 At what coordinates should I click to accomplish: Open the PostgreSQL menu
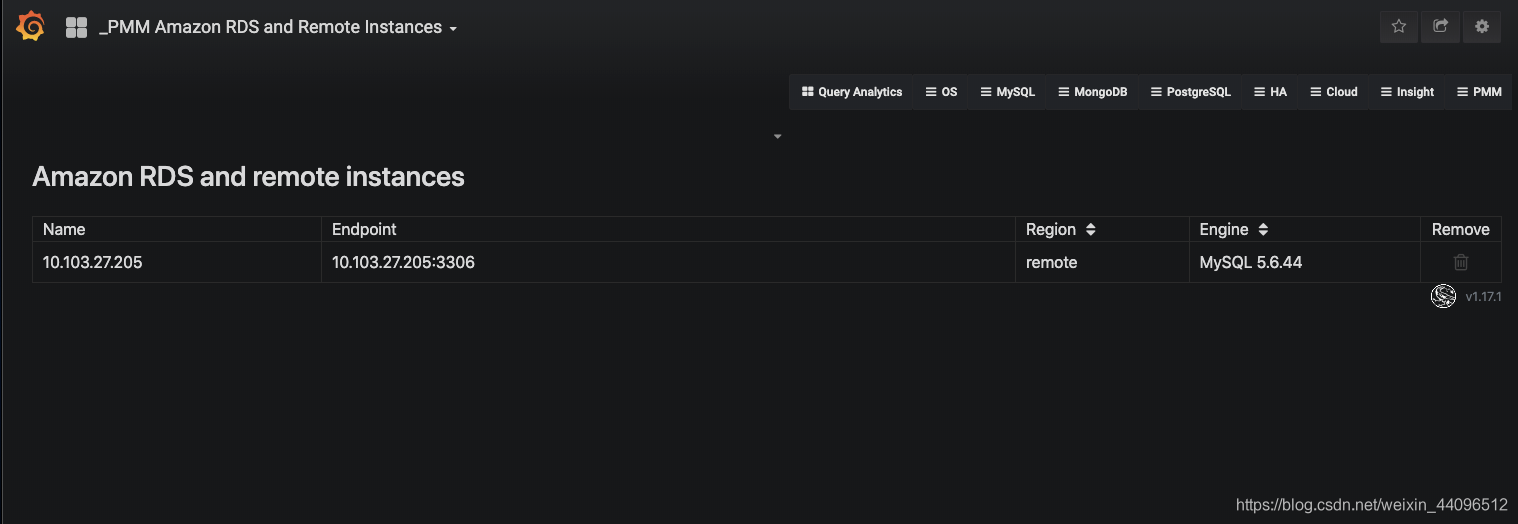pos(1190,92)
